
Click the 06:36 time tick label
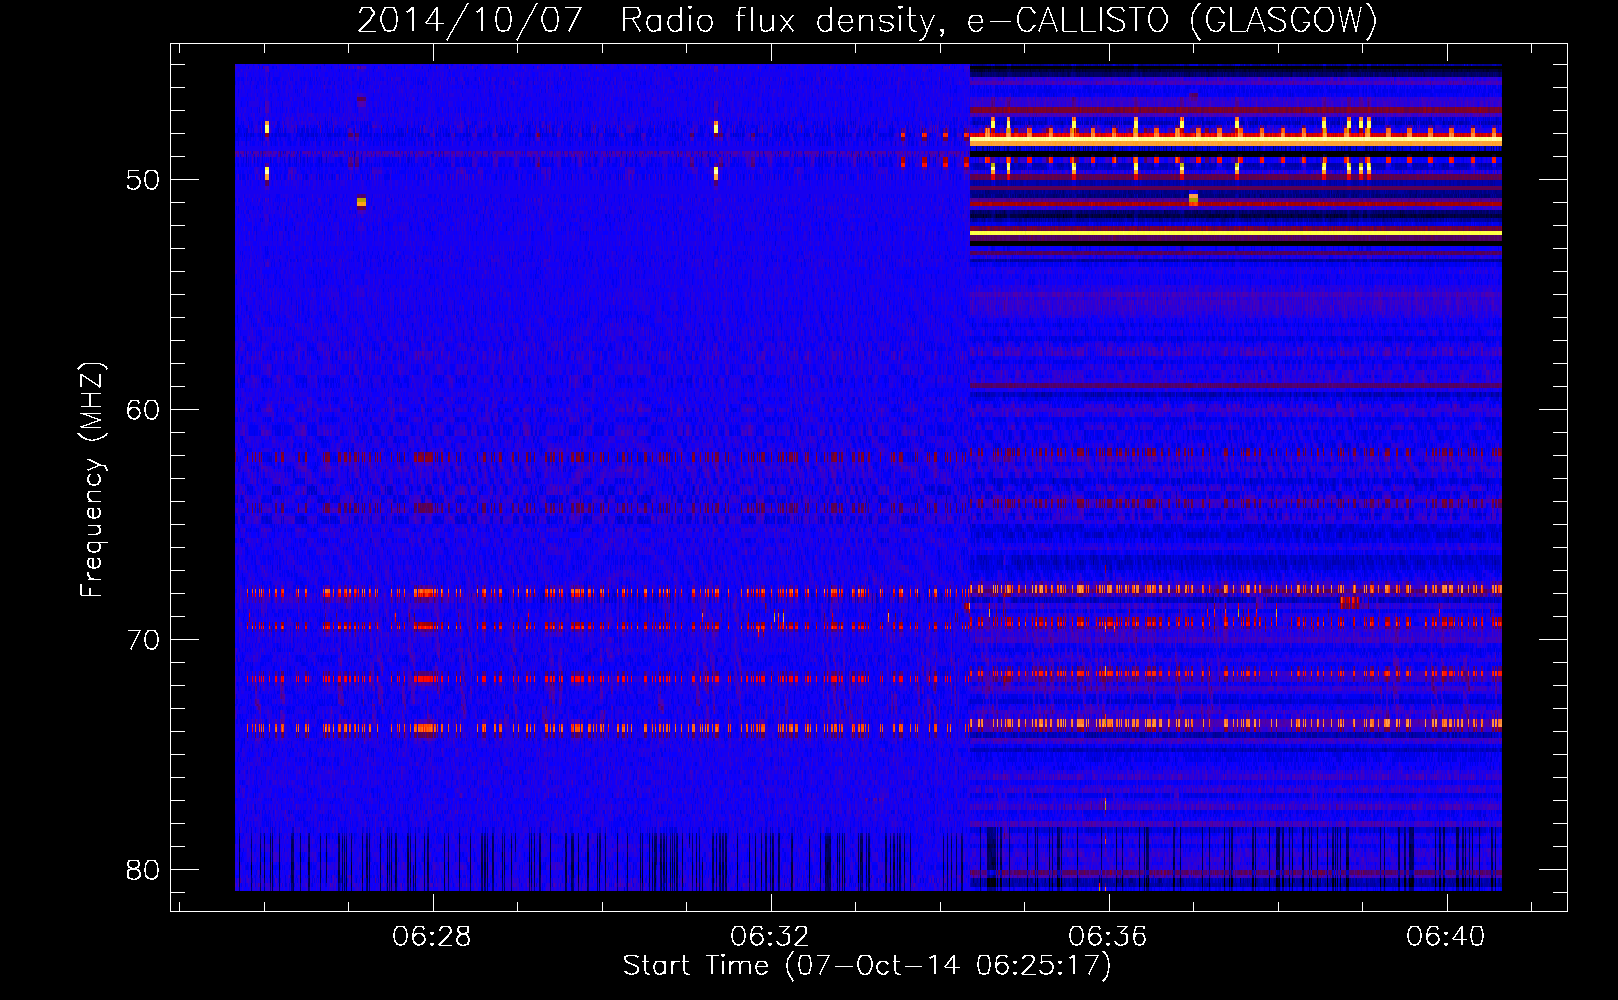pos(1108,937)
